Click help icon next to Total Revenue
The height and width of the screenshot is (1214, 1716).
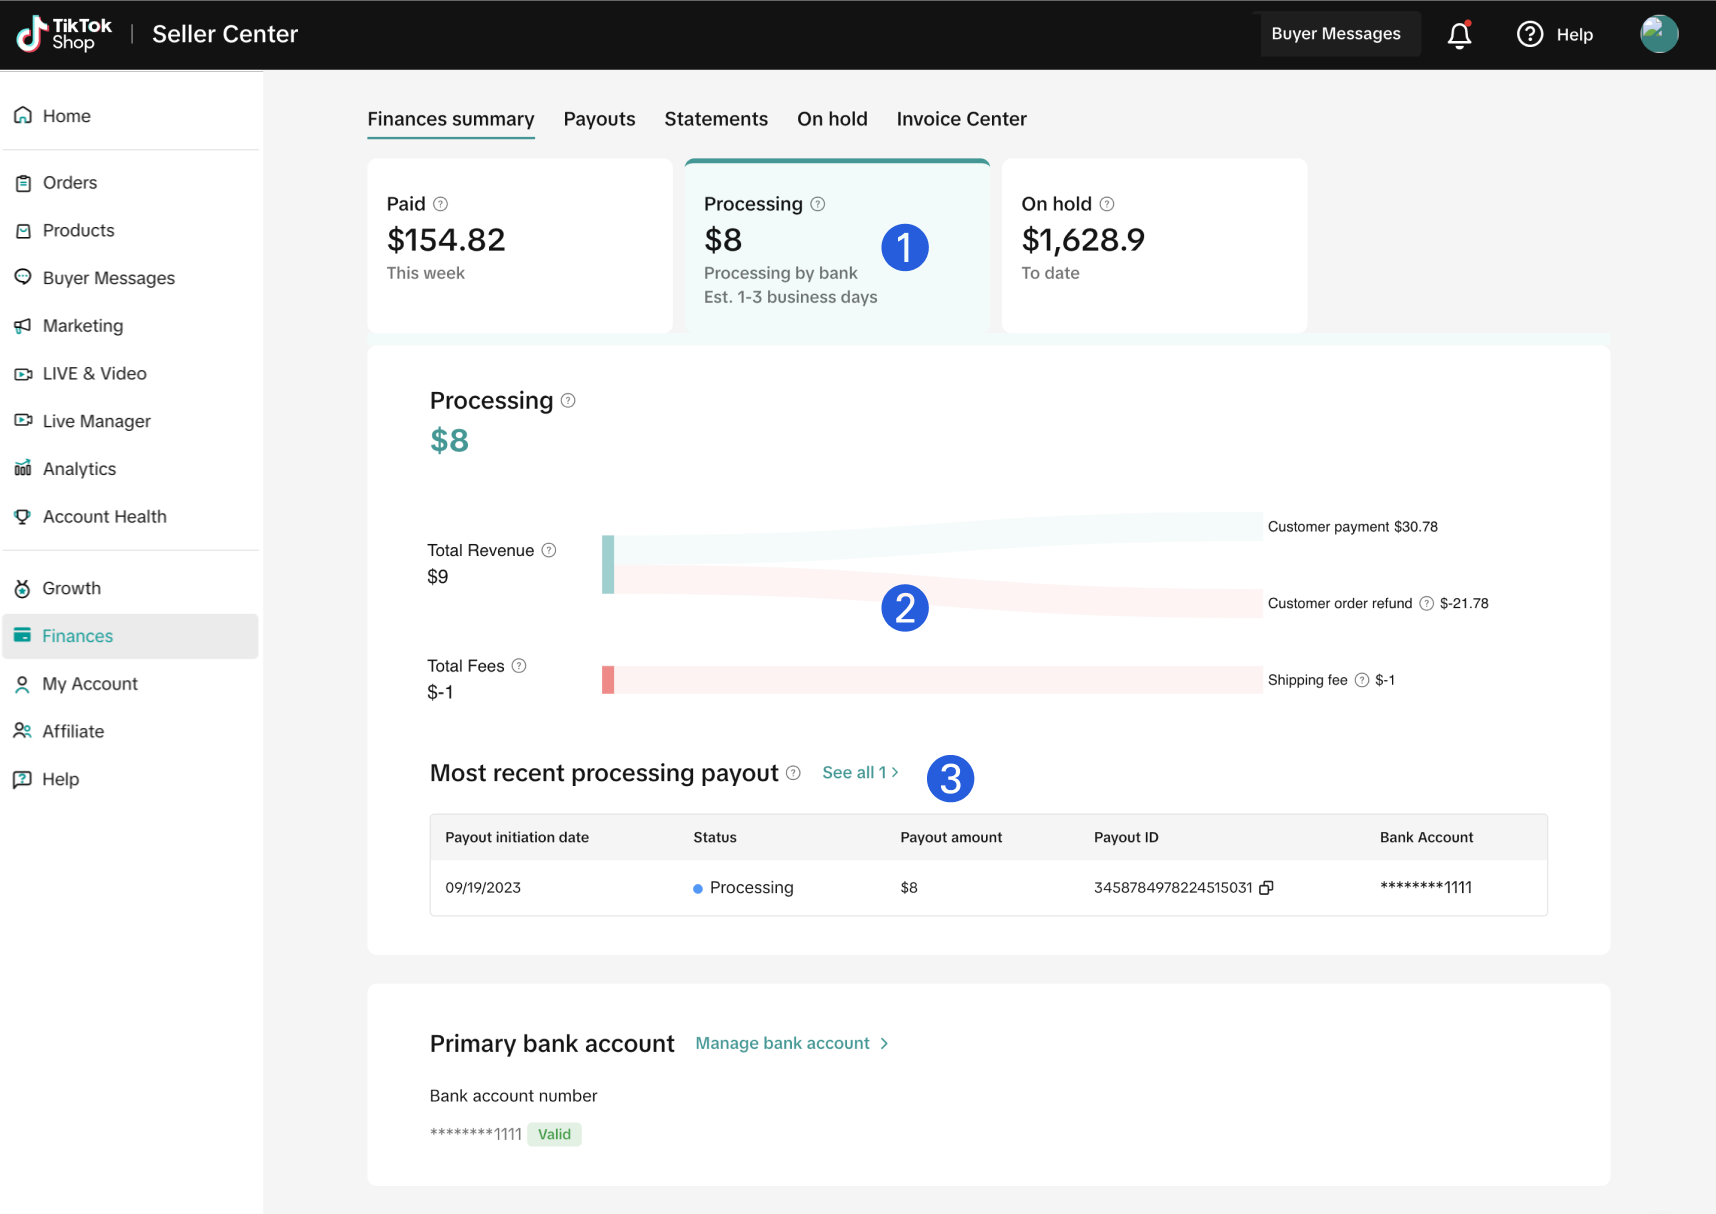549,550
